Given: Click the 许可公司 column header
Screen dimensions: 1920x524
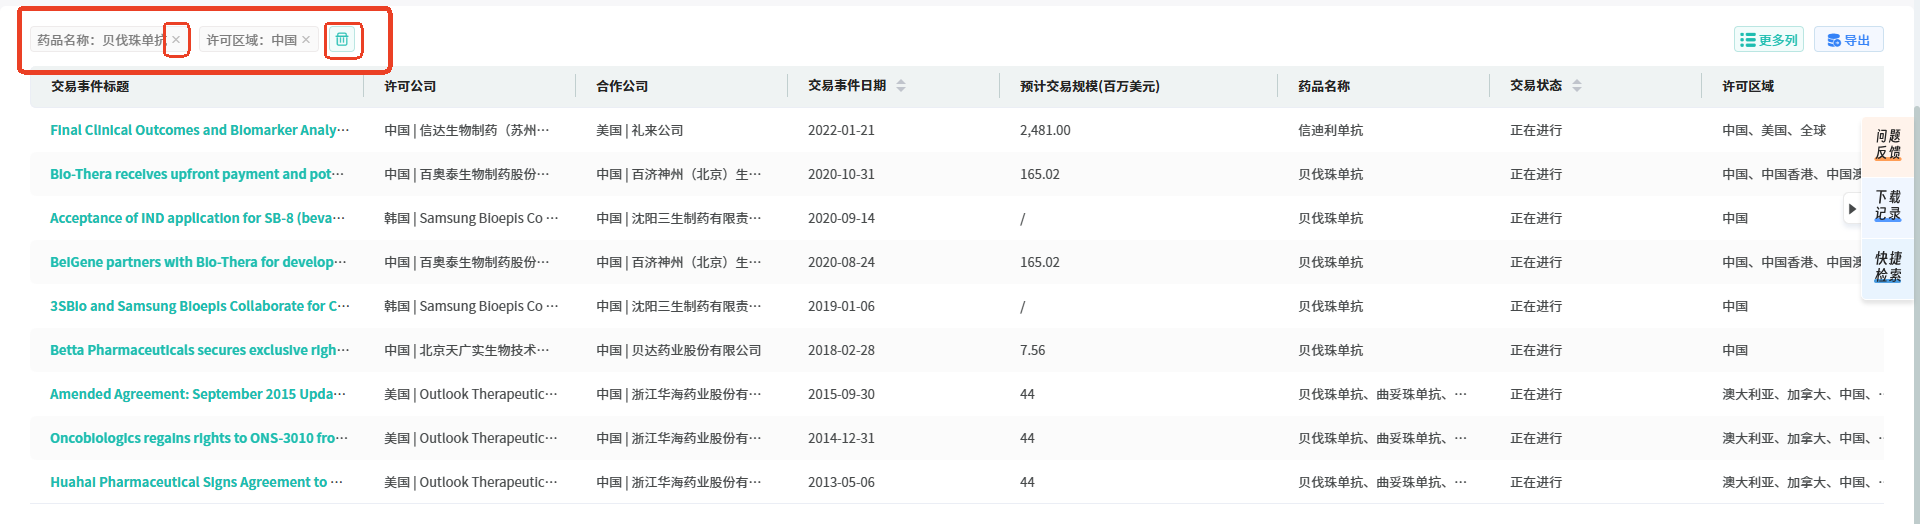Looking at the screenshot, I should point(410,86).
